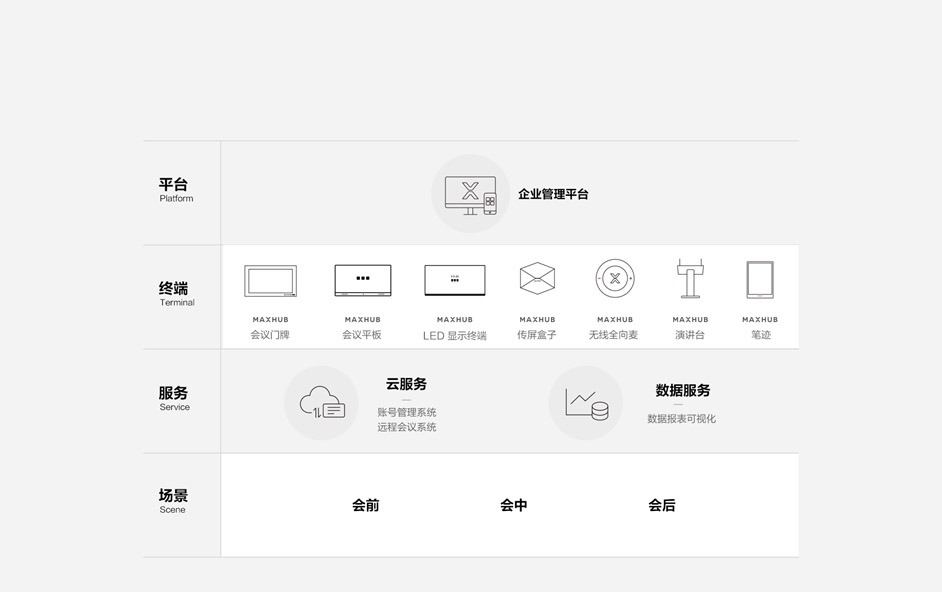Switch to the 会中 scene tab
This screenshot has height=592, width=942.
[x=514, y=505]
